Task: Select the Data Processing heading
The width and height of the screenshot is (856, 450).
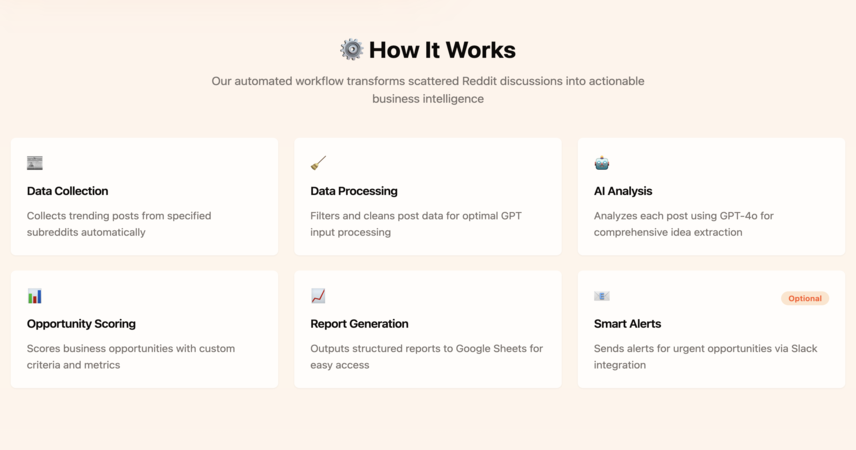Action: click(x=354, y=191)
